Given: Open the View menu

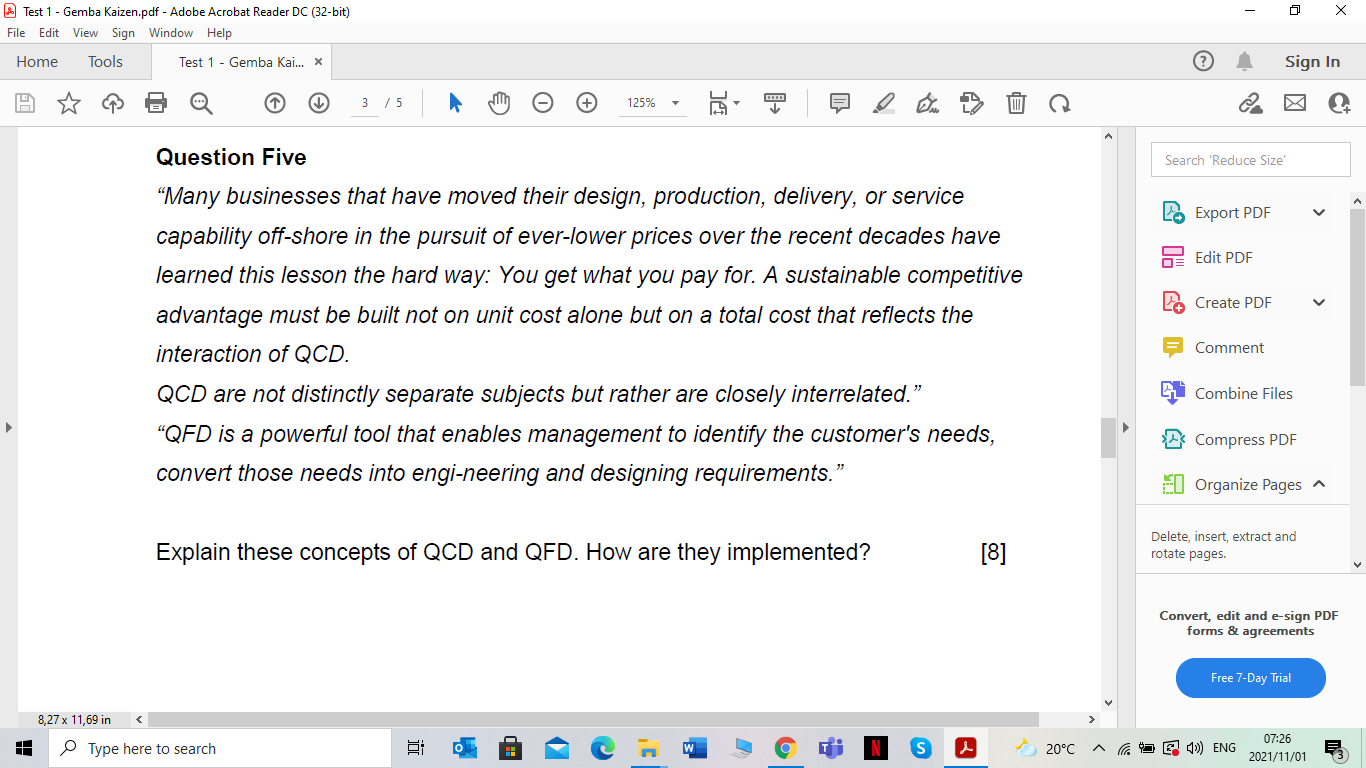Looking at the screenshot, I should (x=87, y=32).
